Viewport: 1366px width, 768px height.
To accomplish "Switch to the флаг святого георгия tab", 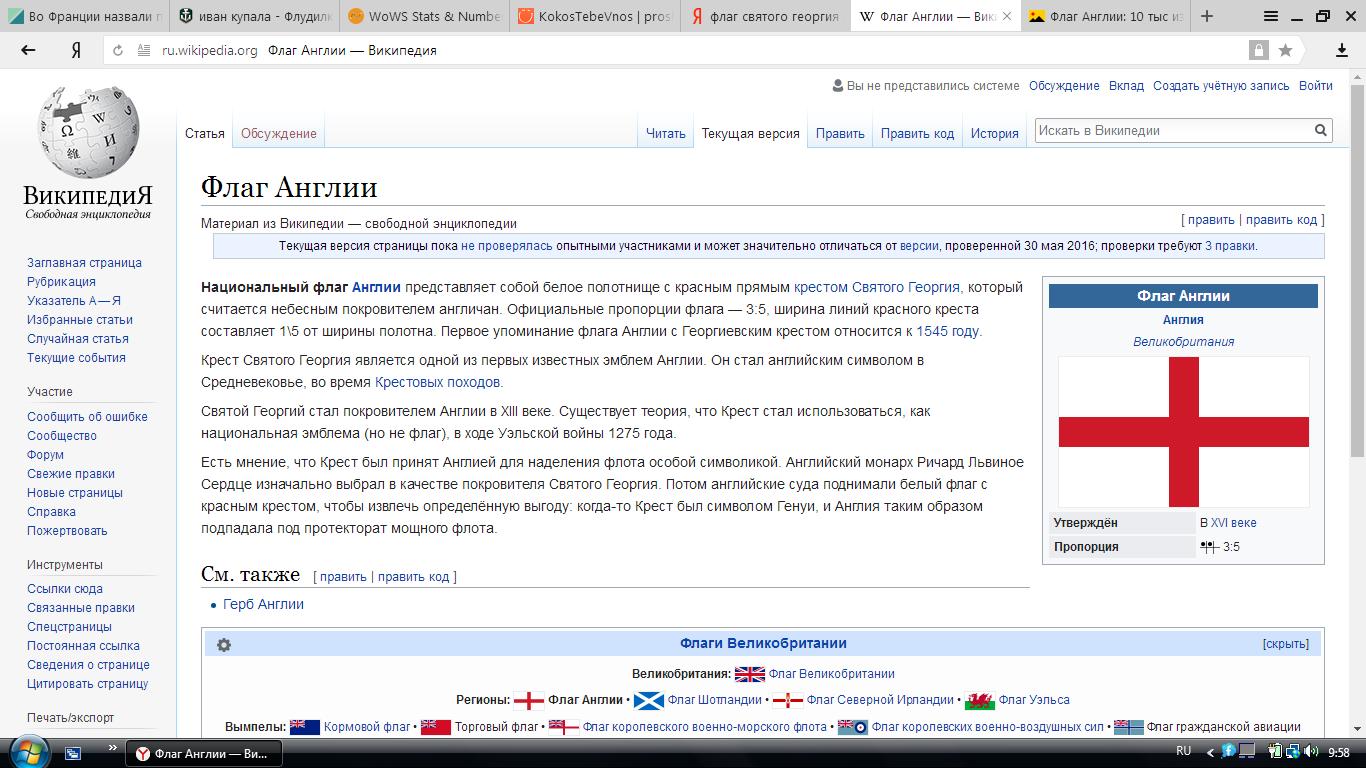I will click(765, 16).
